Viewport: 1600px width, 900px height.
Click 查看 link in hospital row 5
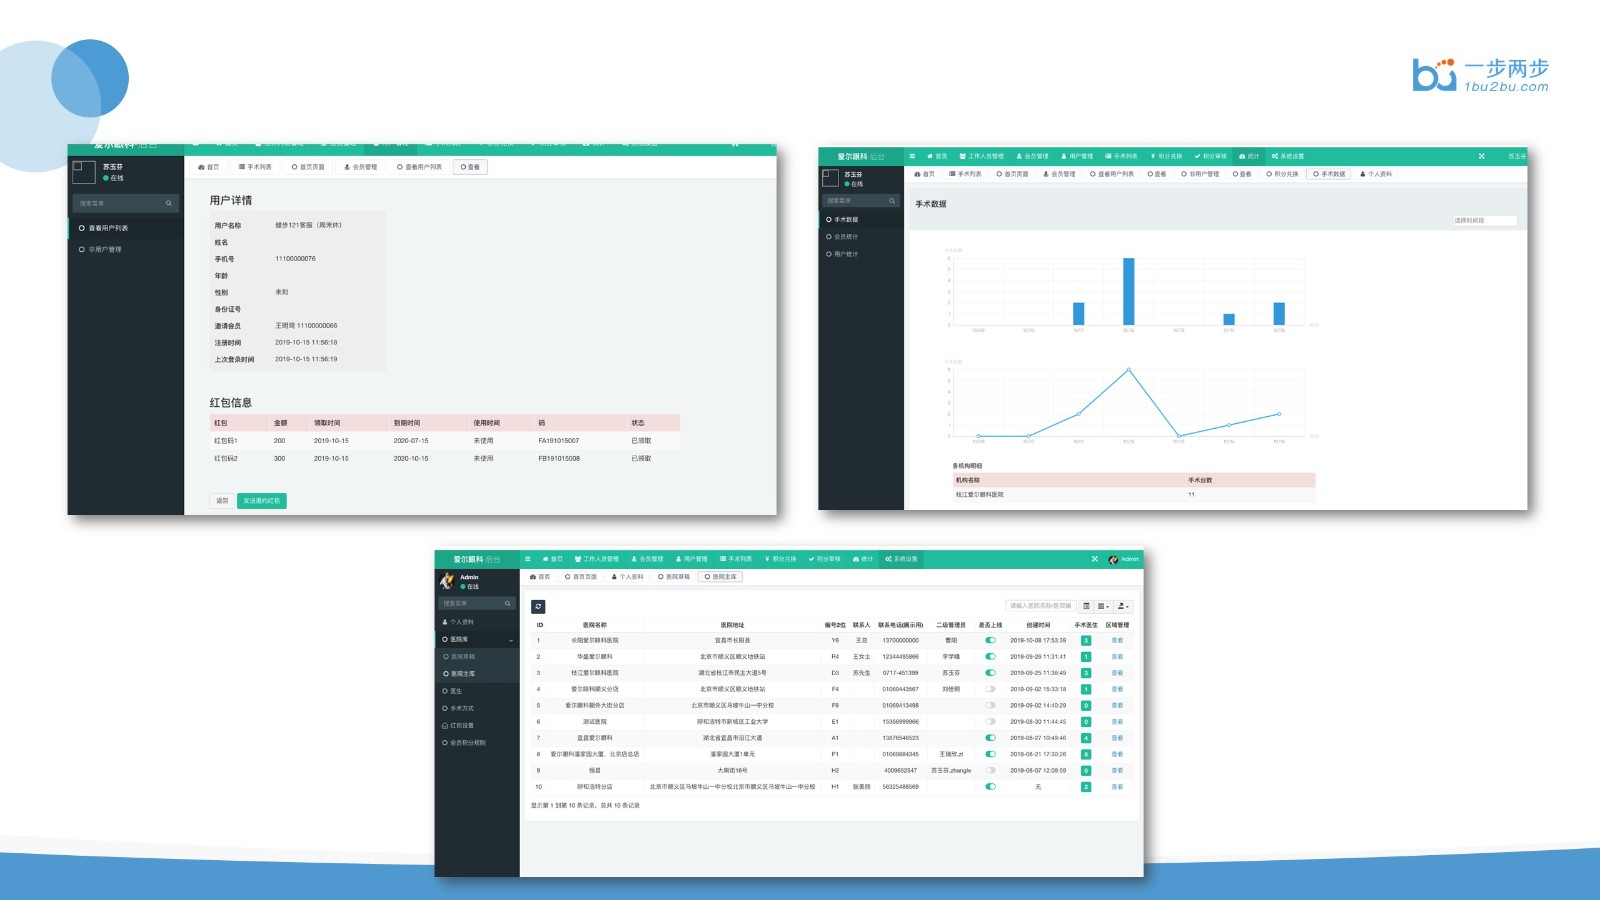point(1117,705)
